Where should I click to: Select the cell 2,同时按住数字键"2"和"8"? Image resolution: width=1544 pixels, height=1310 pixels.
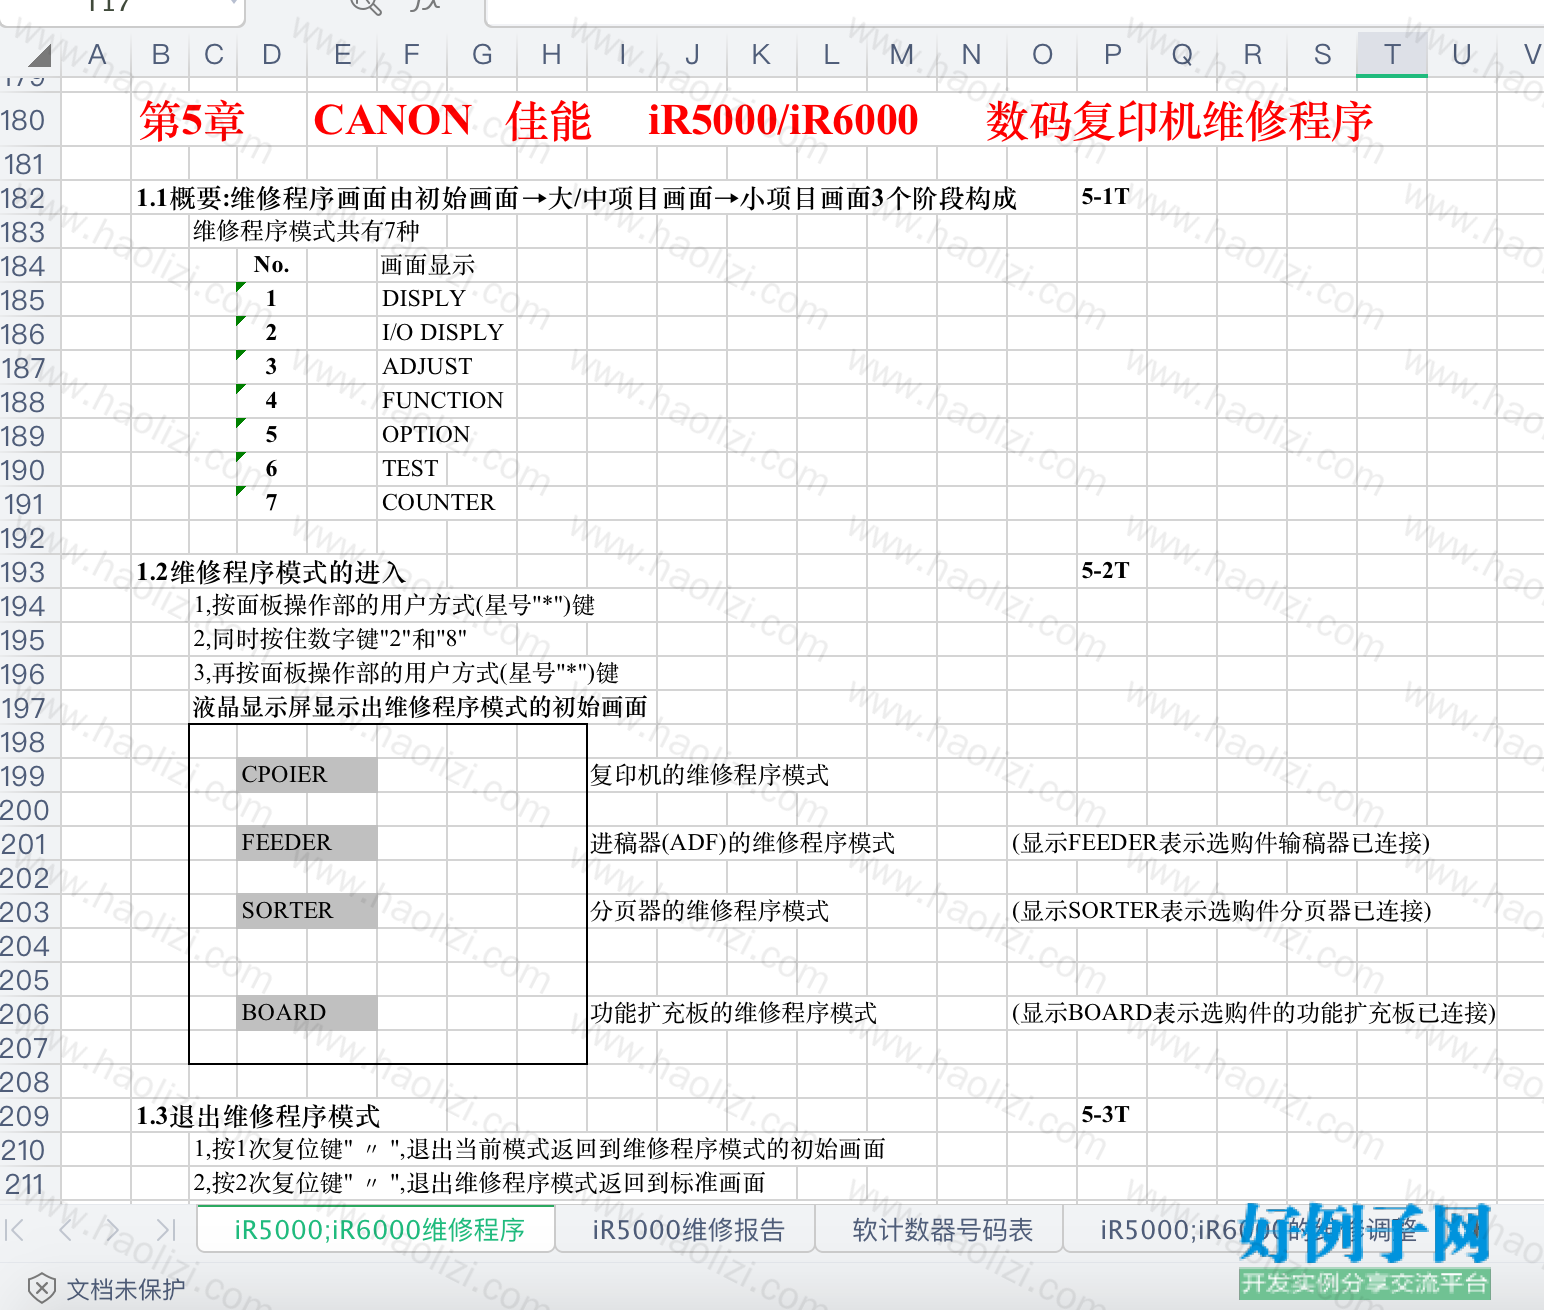click(330, 639)
